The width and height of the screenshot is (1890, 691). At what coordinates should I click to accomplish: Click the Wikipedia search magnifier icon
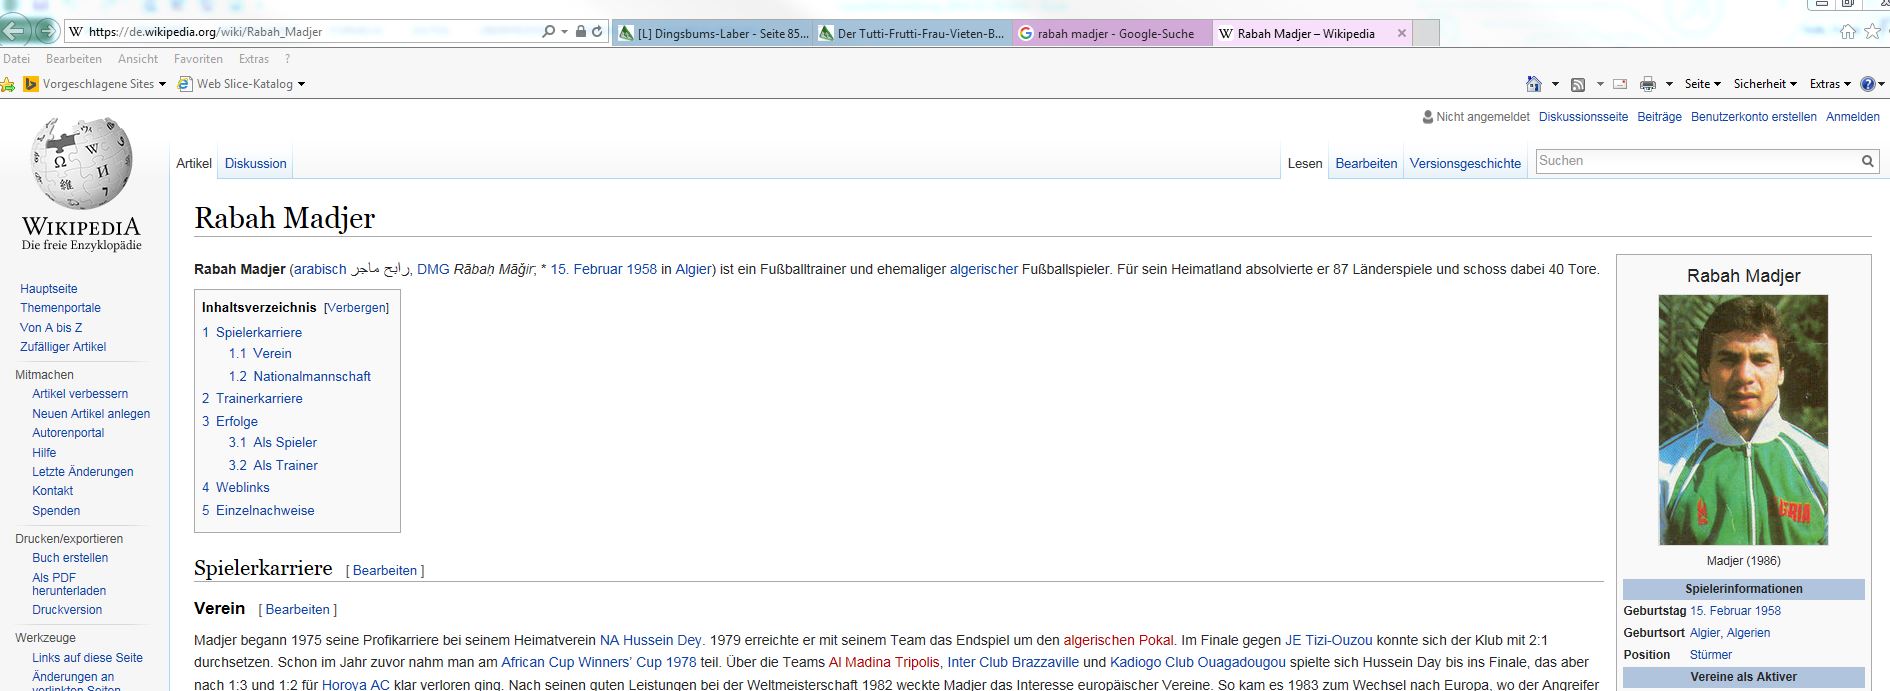click(1867, 161)
